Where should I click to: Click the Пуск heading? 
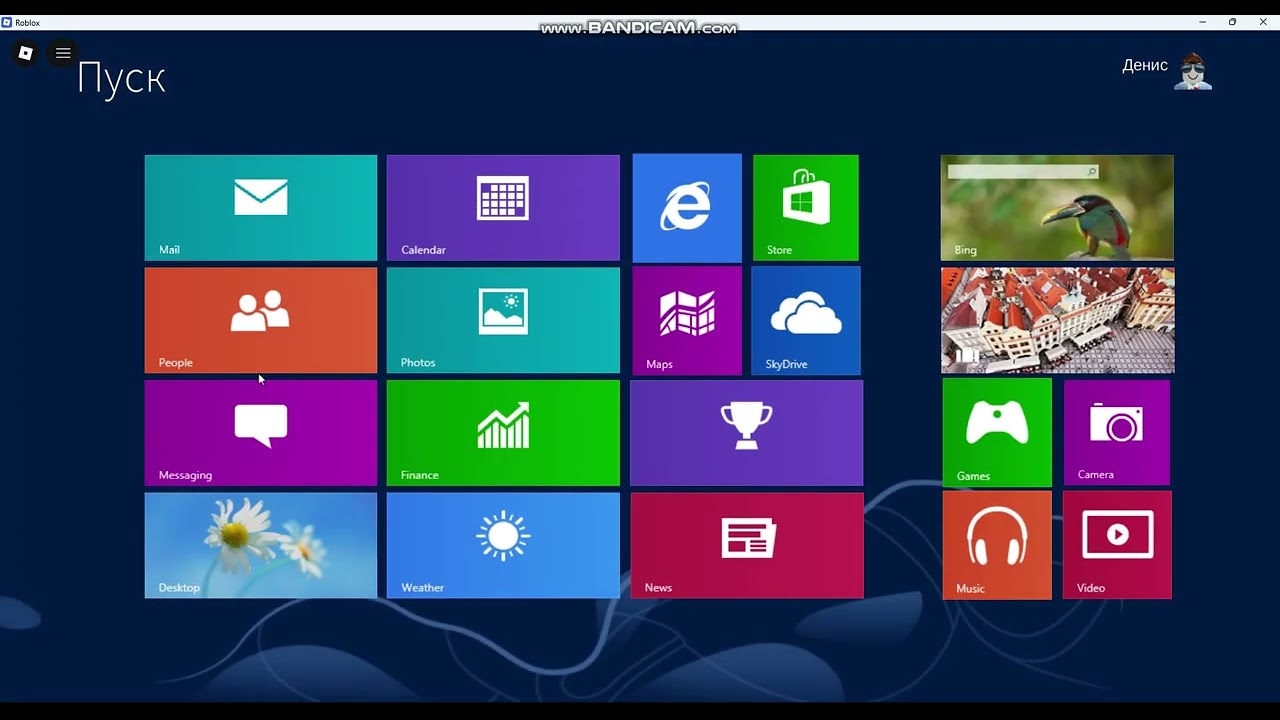(121, 78)
